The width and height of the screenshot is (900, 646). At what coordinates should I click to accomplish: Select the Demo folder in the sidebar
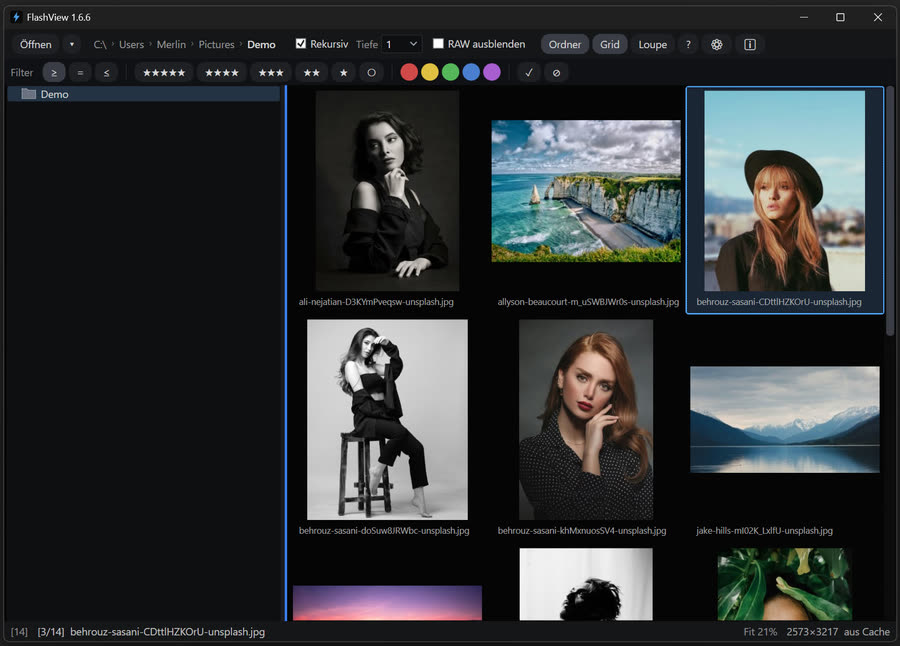pos(56,94)
